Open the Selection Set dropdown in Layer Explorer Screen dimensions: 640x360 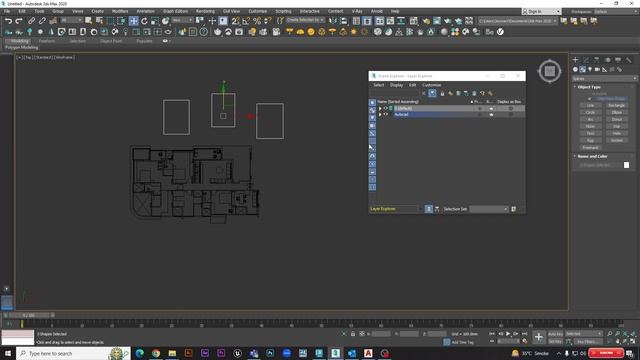click(x=488, y=209)
